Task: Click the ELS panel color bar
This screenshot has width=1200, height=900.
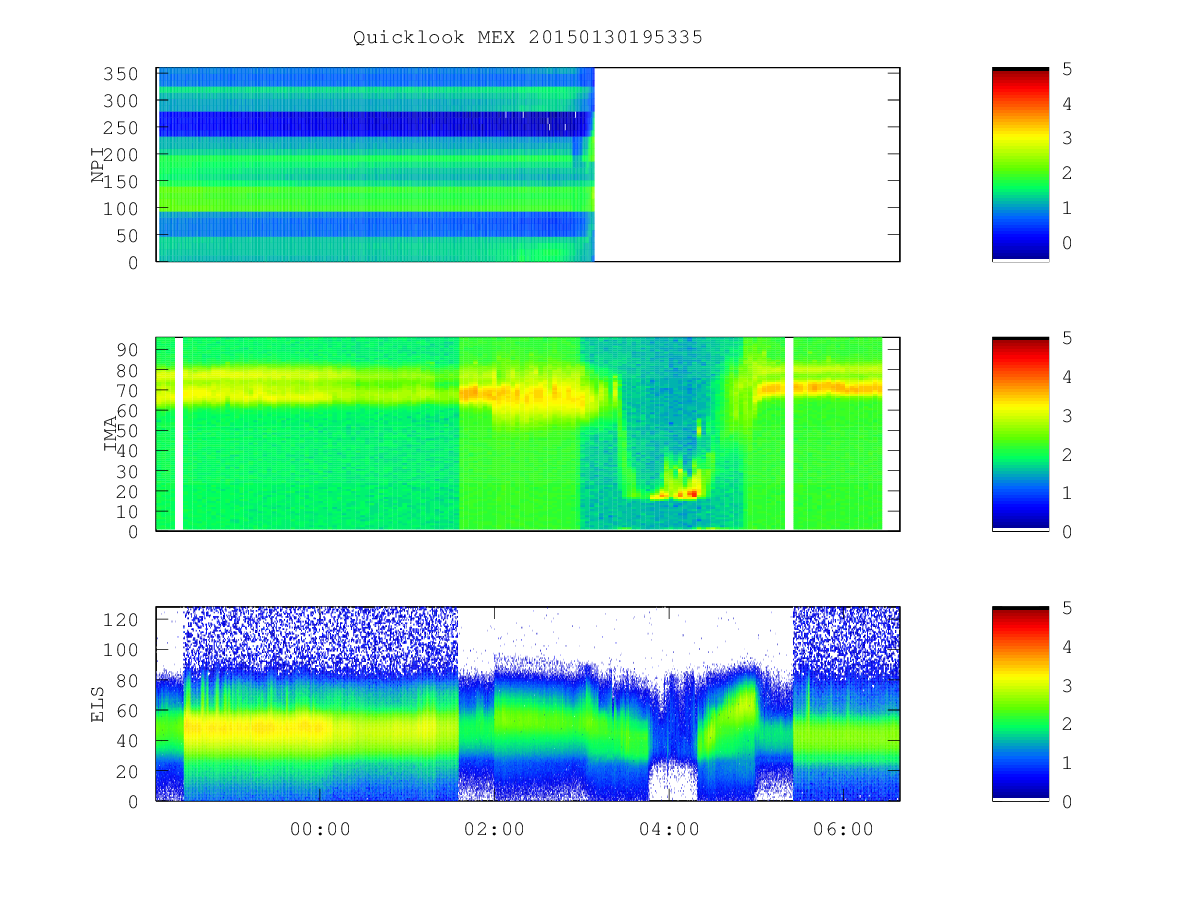Action: click(1020, 704)
